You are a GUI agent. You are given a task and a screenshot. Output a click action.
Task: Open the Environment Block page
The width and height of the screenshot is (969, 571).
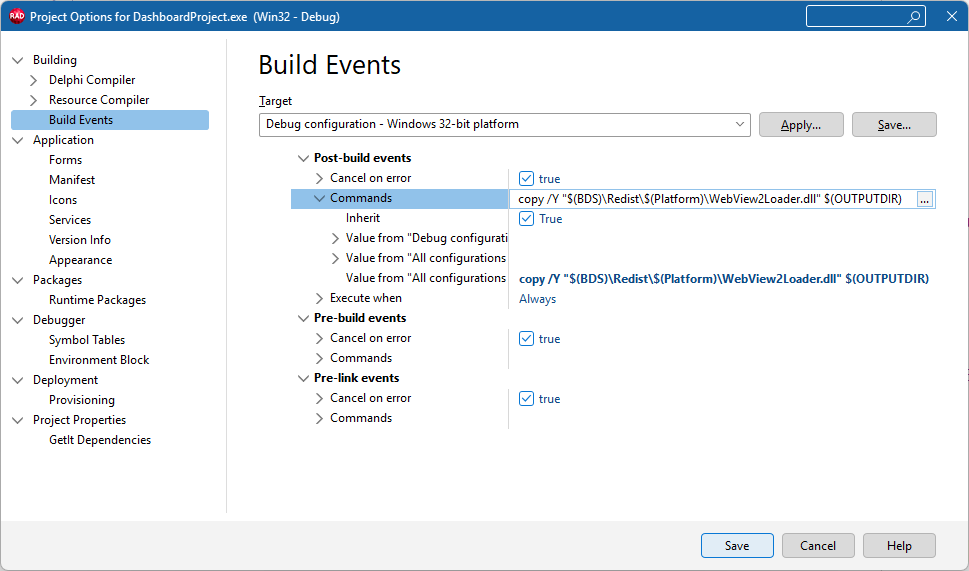click(99, 360)
